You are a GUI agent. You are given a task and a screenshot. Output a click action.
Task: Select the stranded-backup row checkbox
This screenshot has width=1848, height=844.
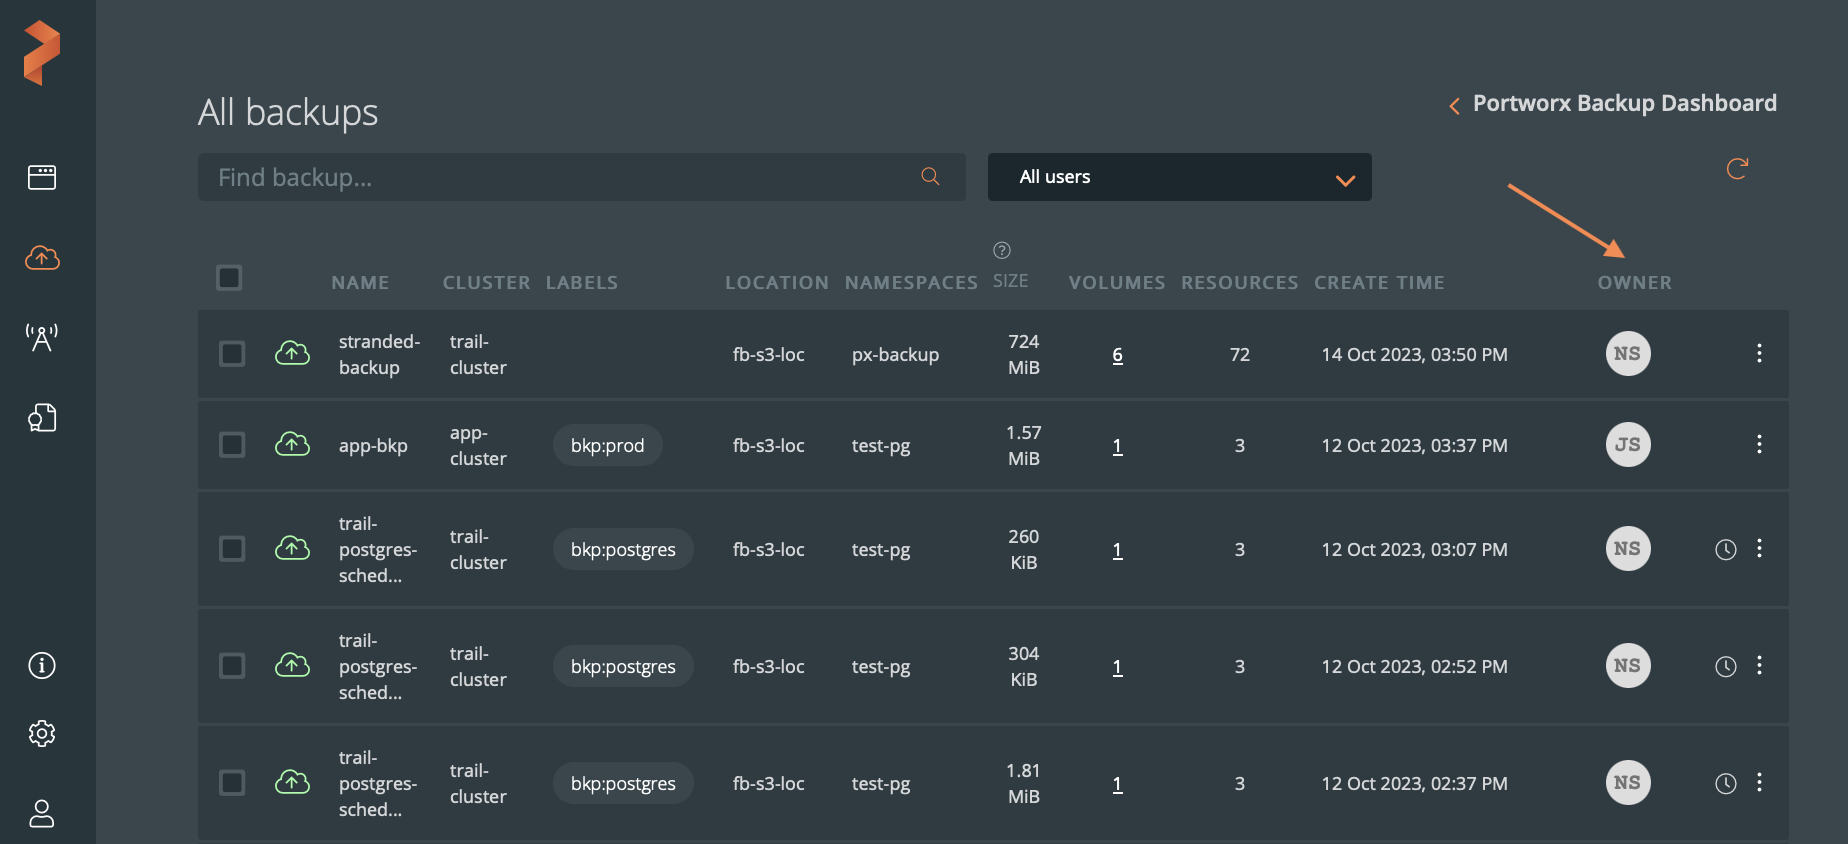coord(232,354)
